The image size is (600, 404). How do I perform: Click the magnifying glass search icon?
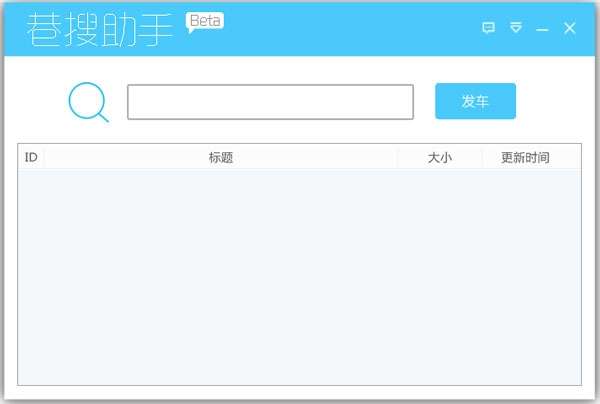pyautogui.click(x=88, y=102)
